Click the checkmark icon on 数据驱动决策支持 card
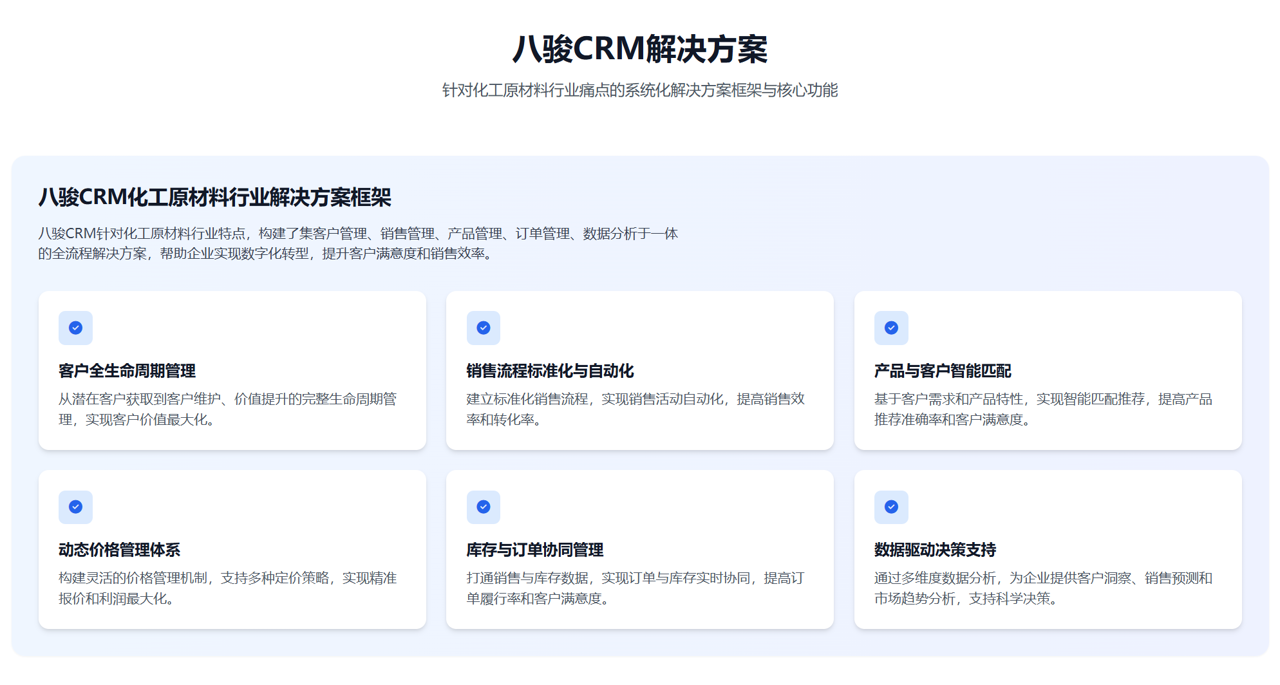 coord(891,507)
